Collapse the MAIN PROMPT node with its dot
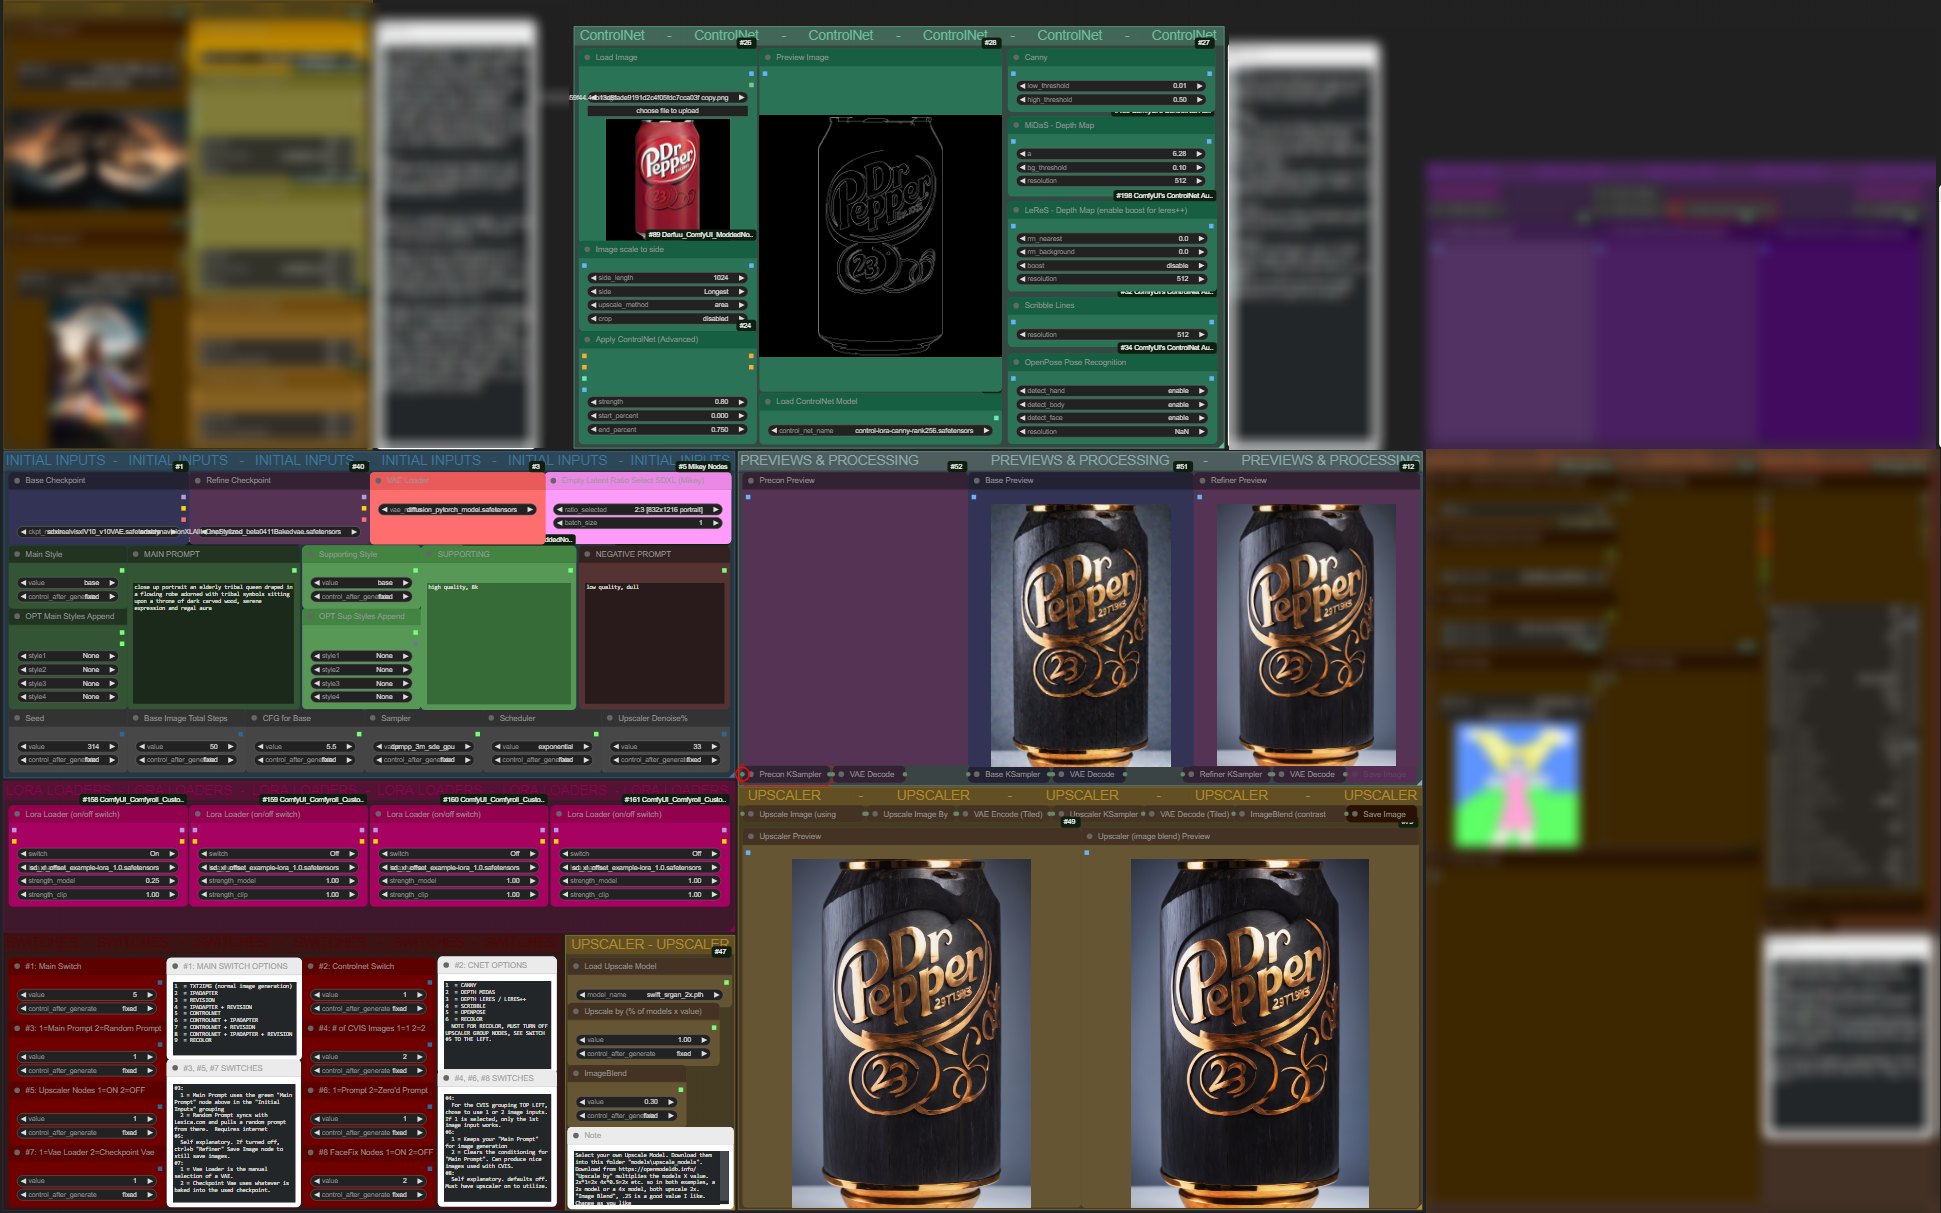1941x1213 pixels. [136, 554]
